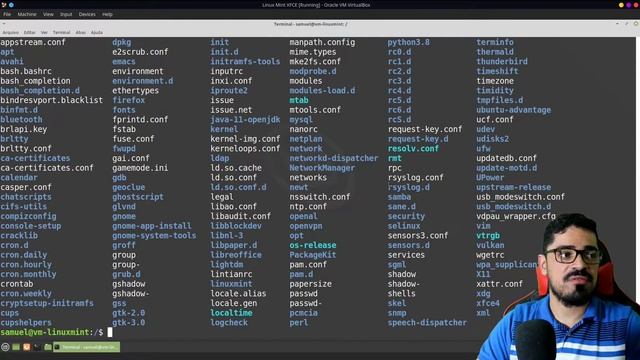Click the bash.bashrc file name
The image size is (640, 360).
click(26, 71)
